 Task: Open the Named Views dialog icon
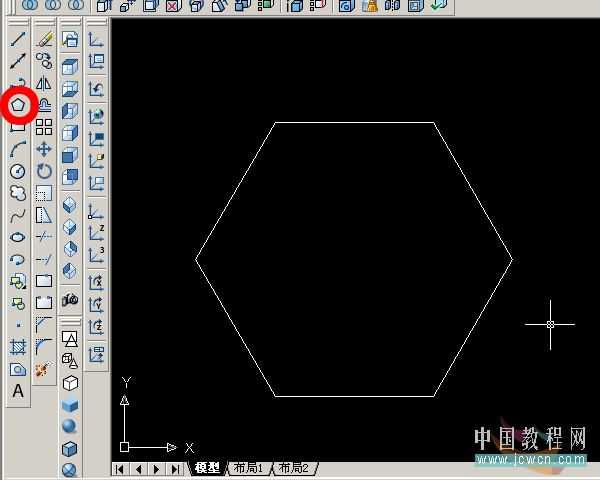(70, 39)
